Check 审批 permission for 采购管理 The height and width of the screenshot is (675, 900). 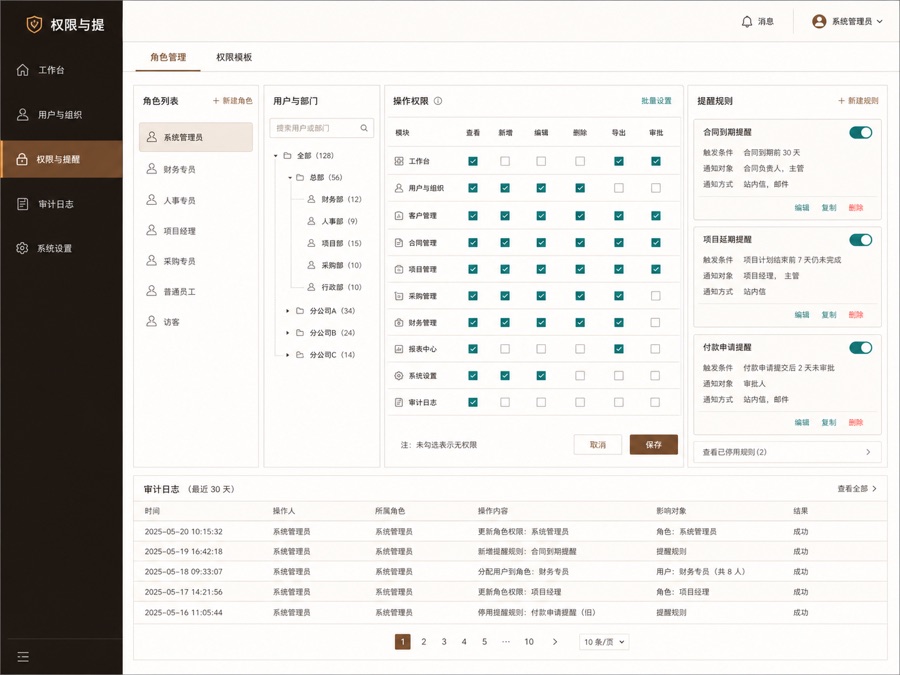(655, 296)
